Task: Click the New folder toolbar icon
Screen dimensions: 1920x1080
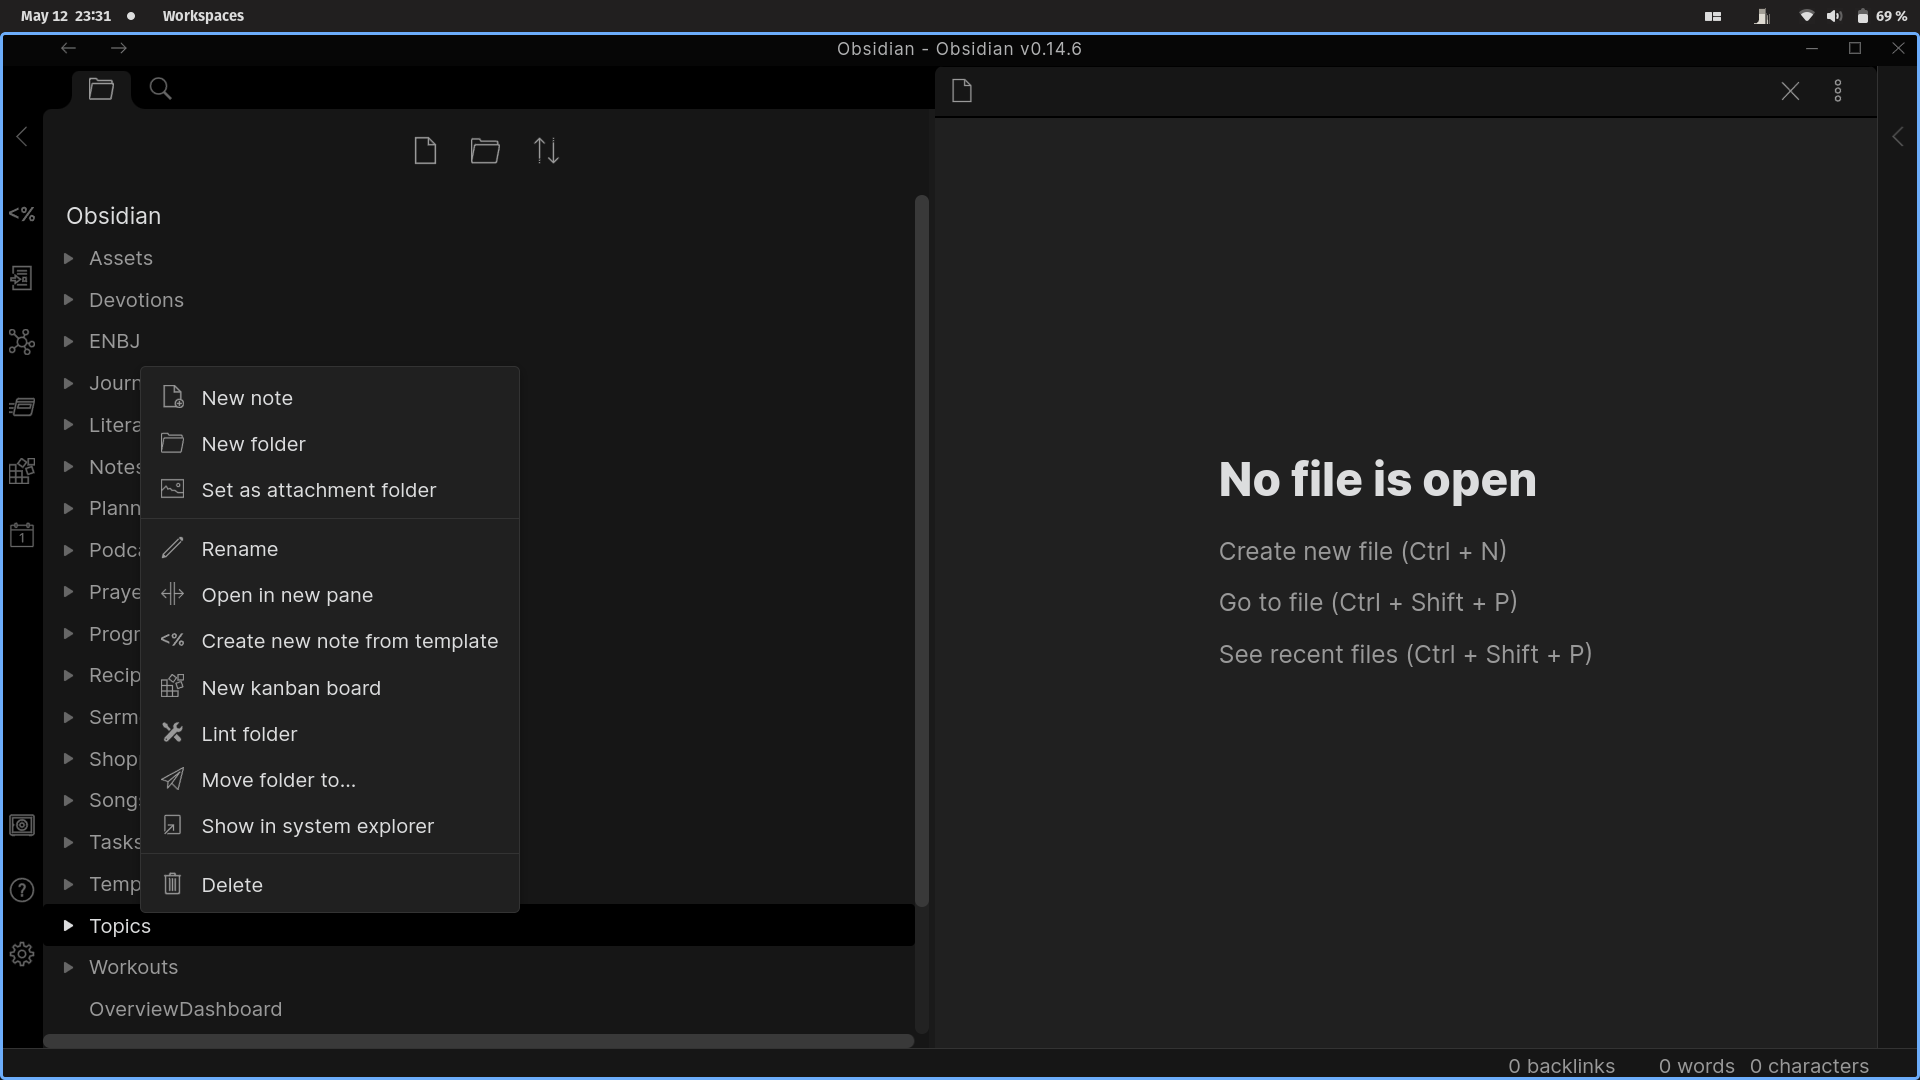Action: point(485,151)
